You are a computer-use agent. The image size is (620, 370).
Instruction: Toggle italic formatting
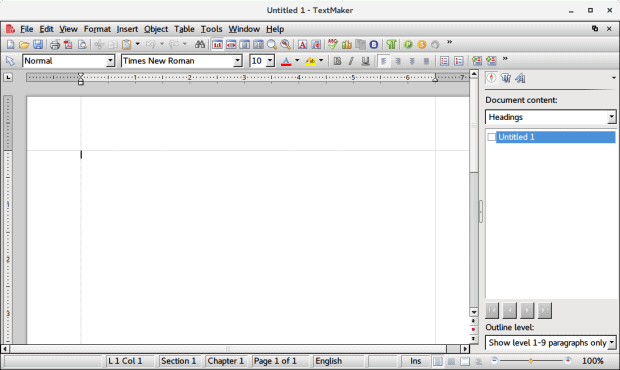[351, 61]
